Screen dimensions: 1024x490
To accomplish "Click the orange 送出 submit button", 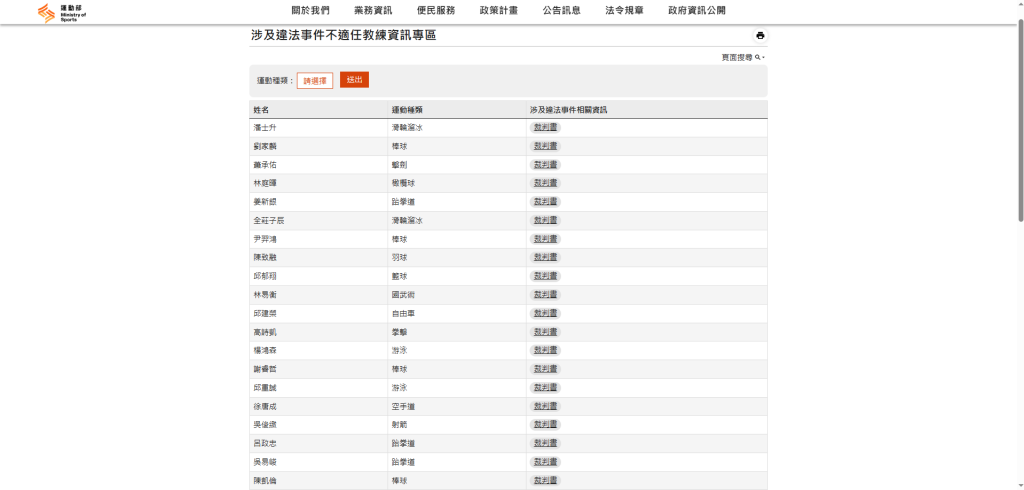I will (355, 80).
